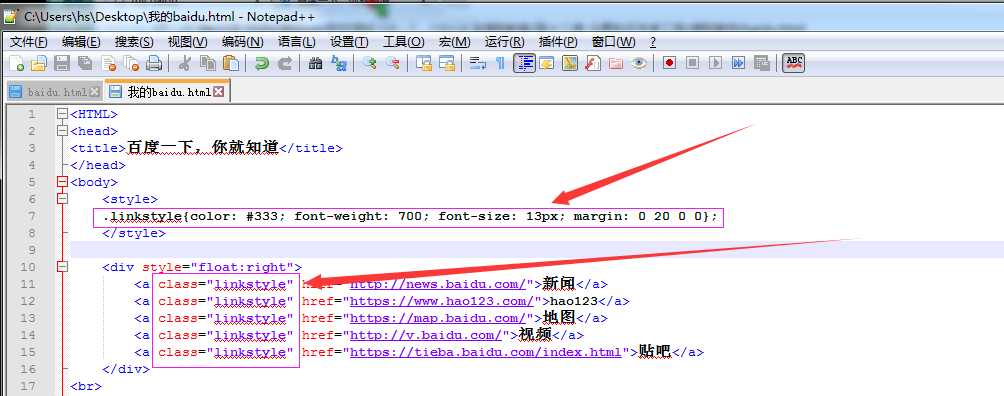Cut the selection with the scissors icon
The height and width of the screenshot is (396, 1004).
[x=184, y=63]
